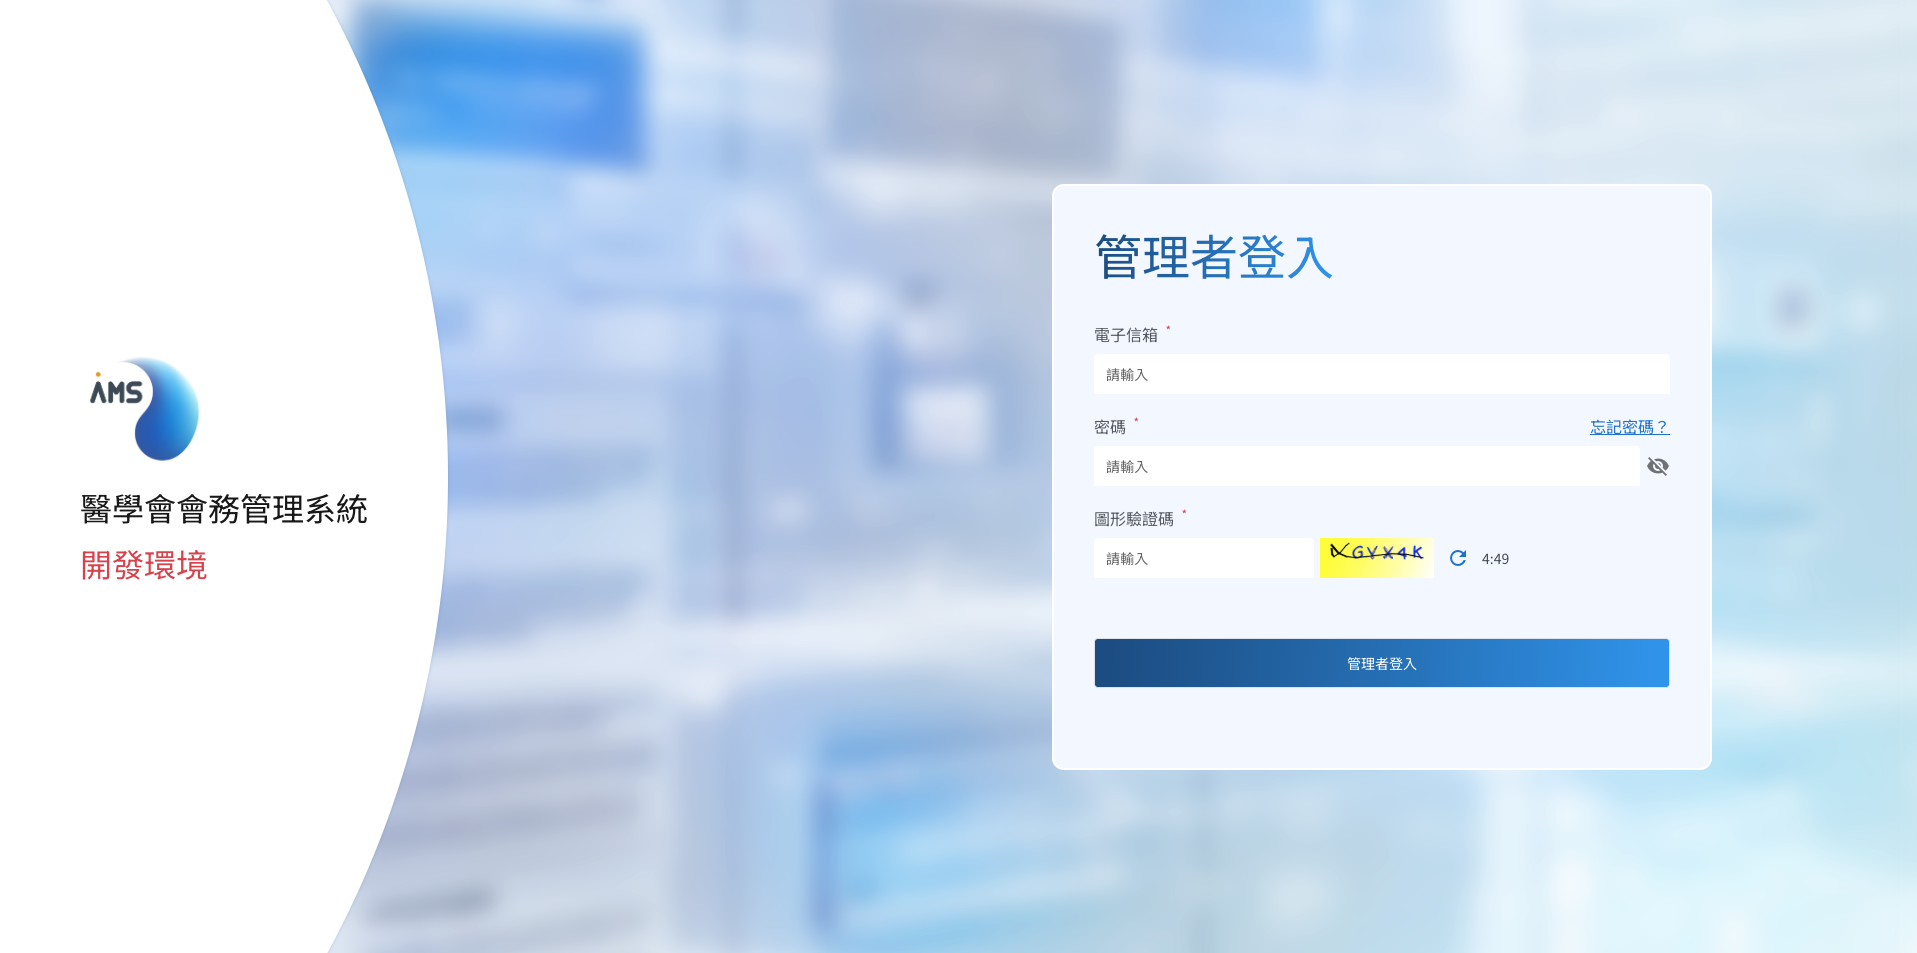The height and width of the screenshot is (953, 1917).
Task: Click the refresh icon beside the 4:49 timer
Action: pos(1457,558)
